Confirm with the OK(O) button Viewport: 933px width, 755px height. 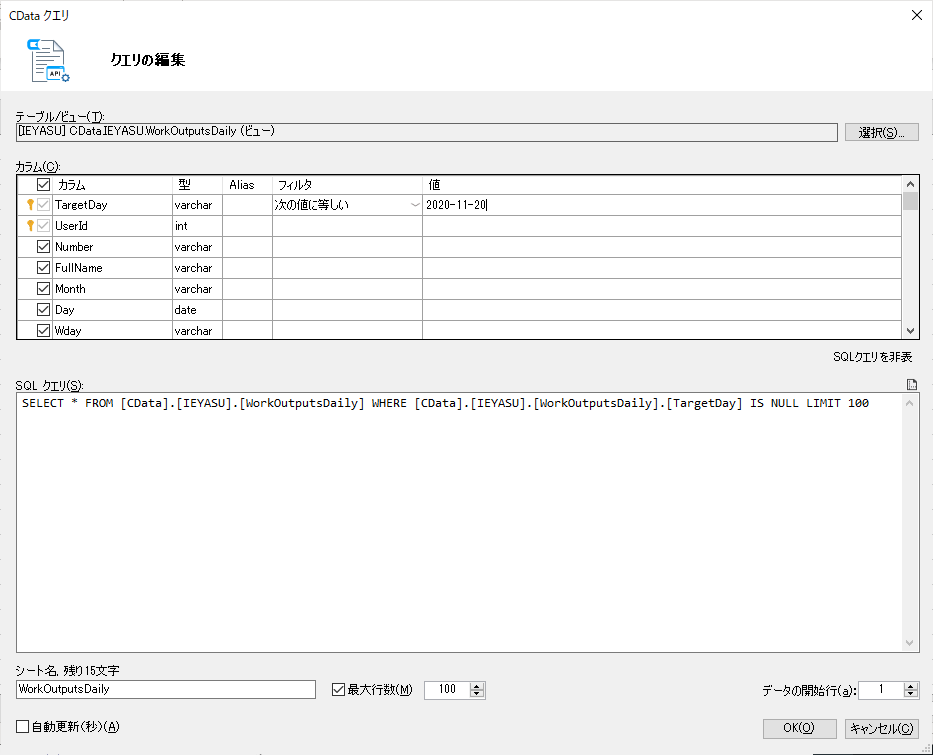pyautogui.click(x=799, y=728)
